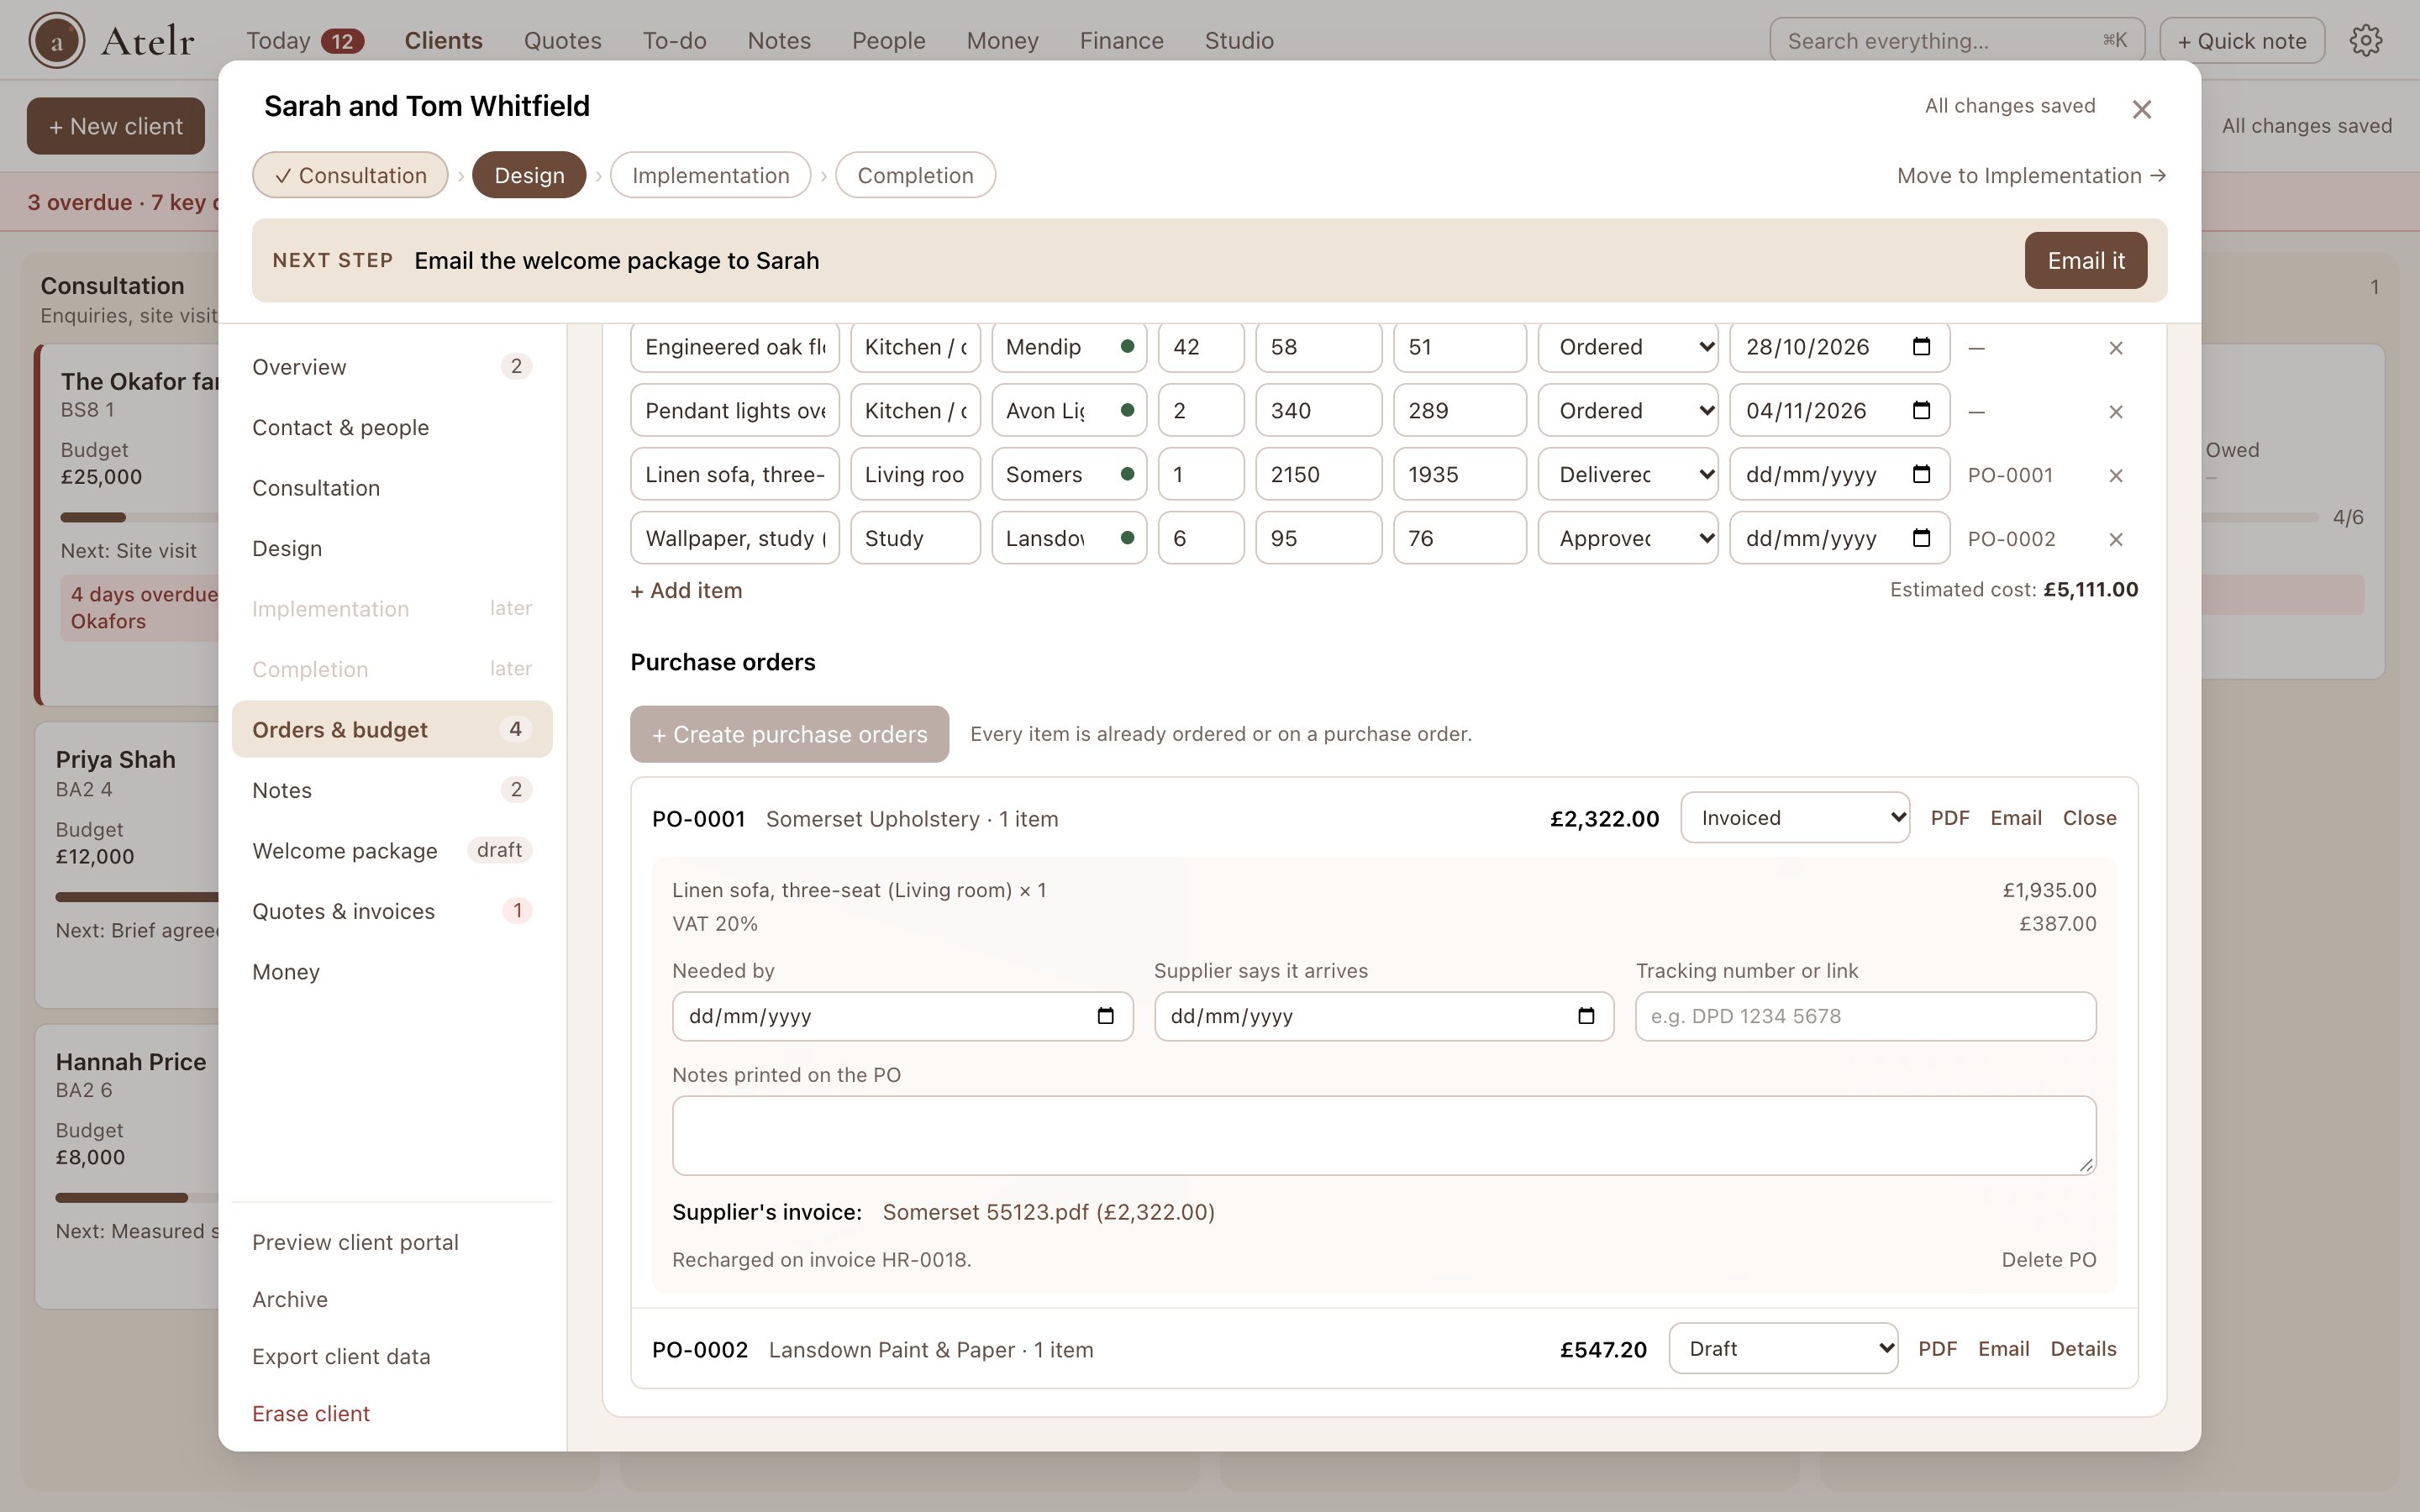Open the Notes sidebar section
The image size is (2420, 1512).
[392, 791]
